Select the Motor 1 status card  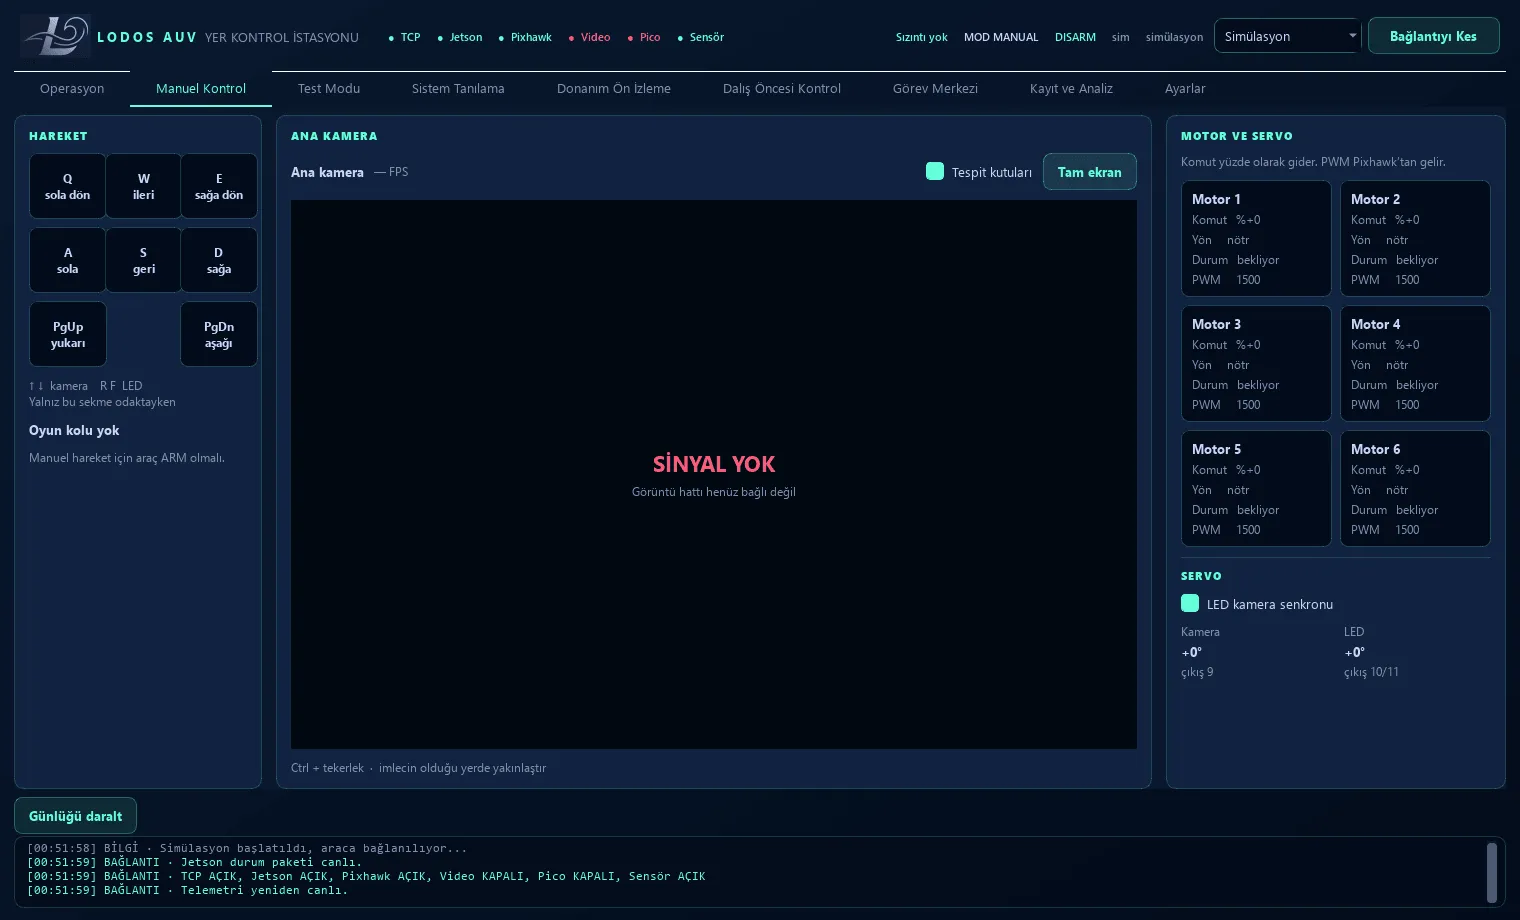tap(1256, 238)
